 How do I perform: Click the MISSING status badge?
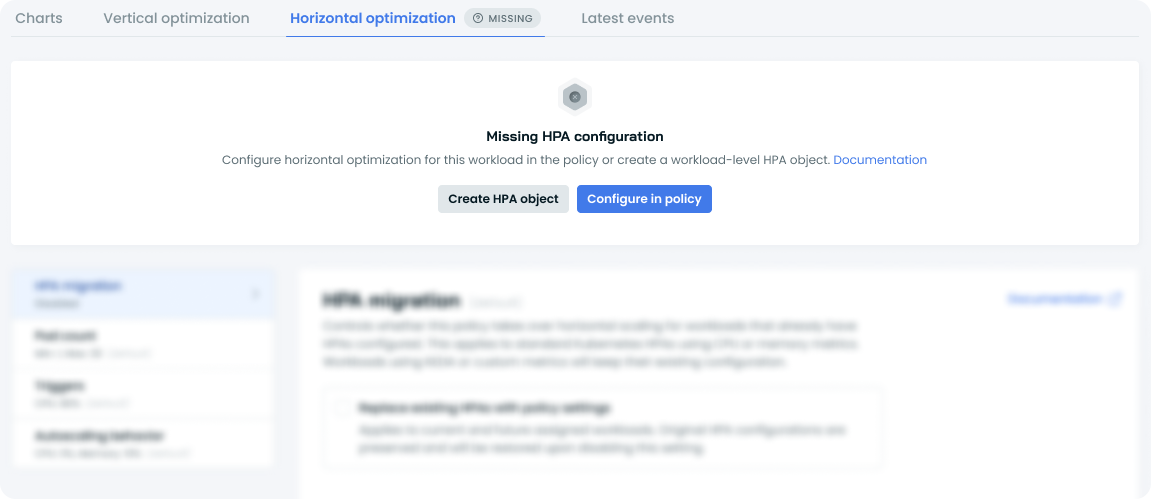(503, 18)
